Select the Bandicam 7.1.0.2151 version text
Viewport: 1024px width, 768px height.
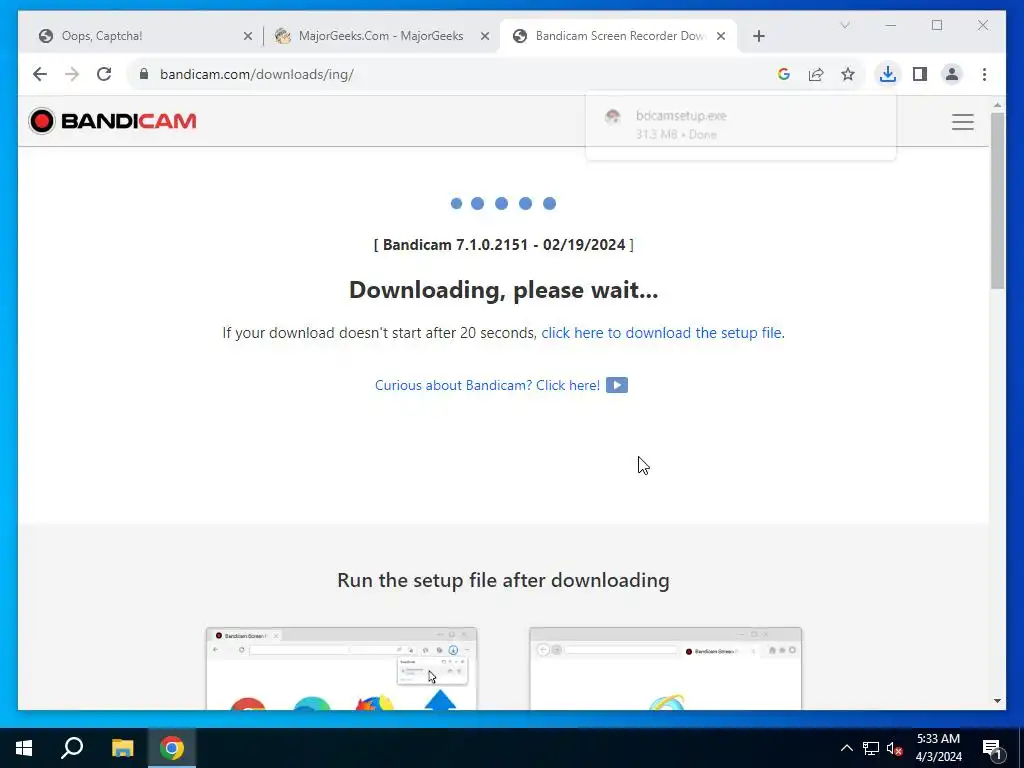click(504, 245)
